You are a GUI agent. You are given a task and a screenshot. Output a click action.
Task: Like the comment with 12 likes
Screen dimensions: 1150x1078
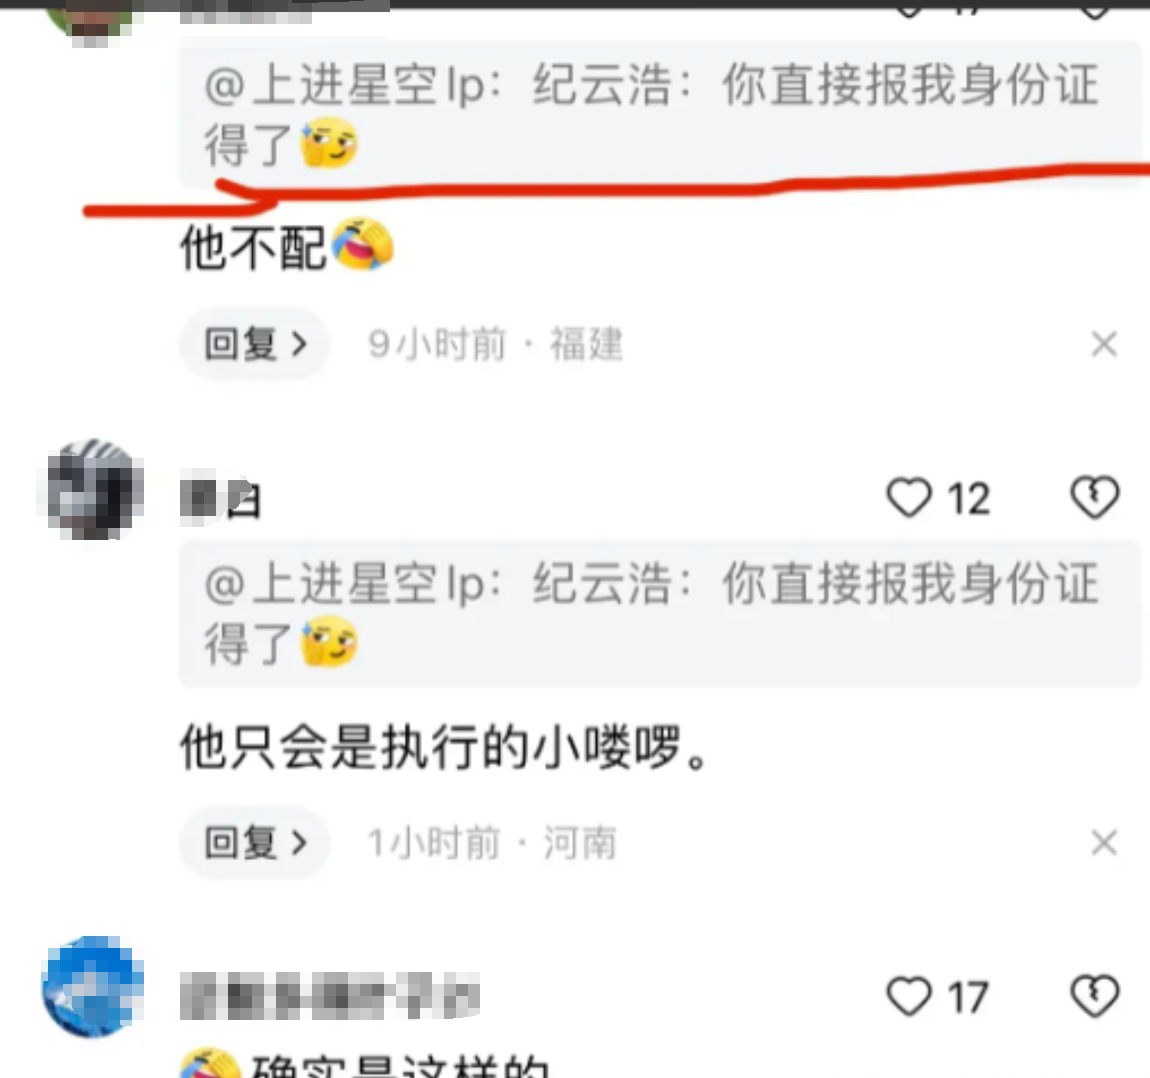pos(909,498)
